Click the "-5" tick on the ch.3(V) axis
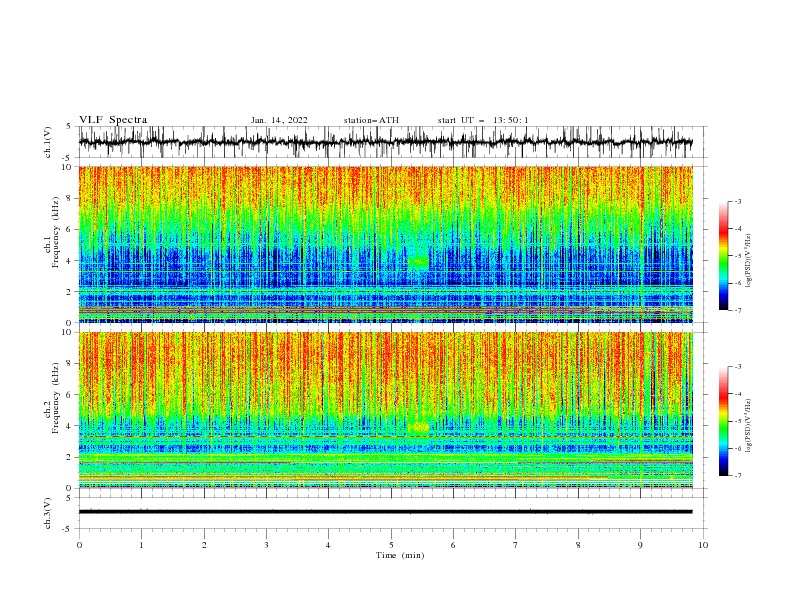The height and width of the screenshot is (612, 792). click(67, 529)
